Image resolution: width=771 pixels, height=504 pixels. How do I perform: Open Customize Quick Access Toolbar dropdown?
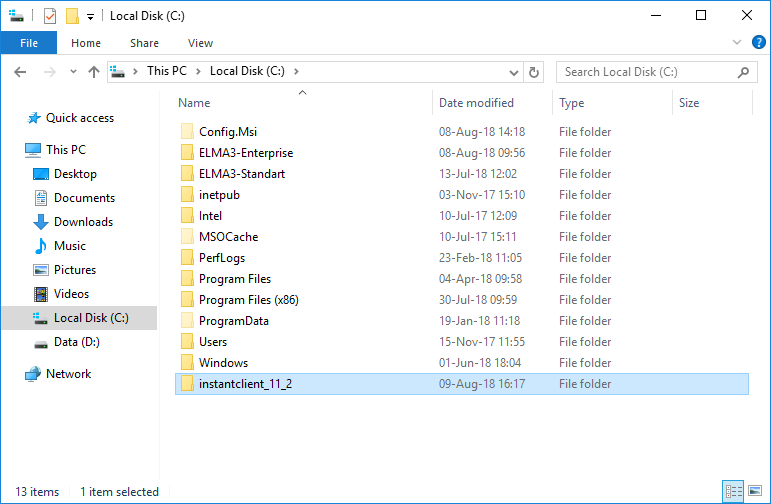coord(90,17)
